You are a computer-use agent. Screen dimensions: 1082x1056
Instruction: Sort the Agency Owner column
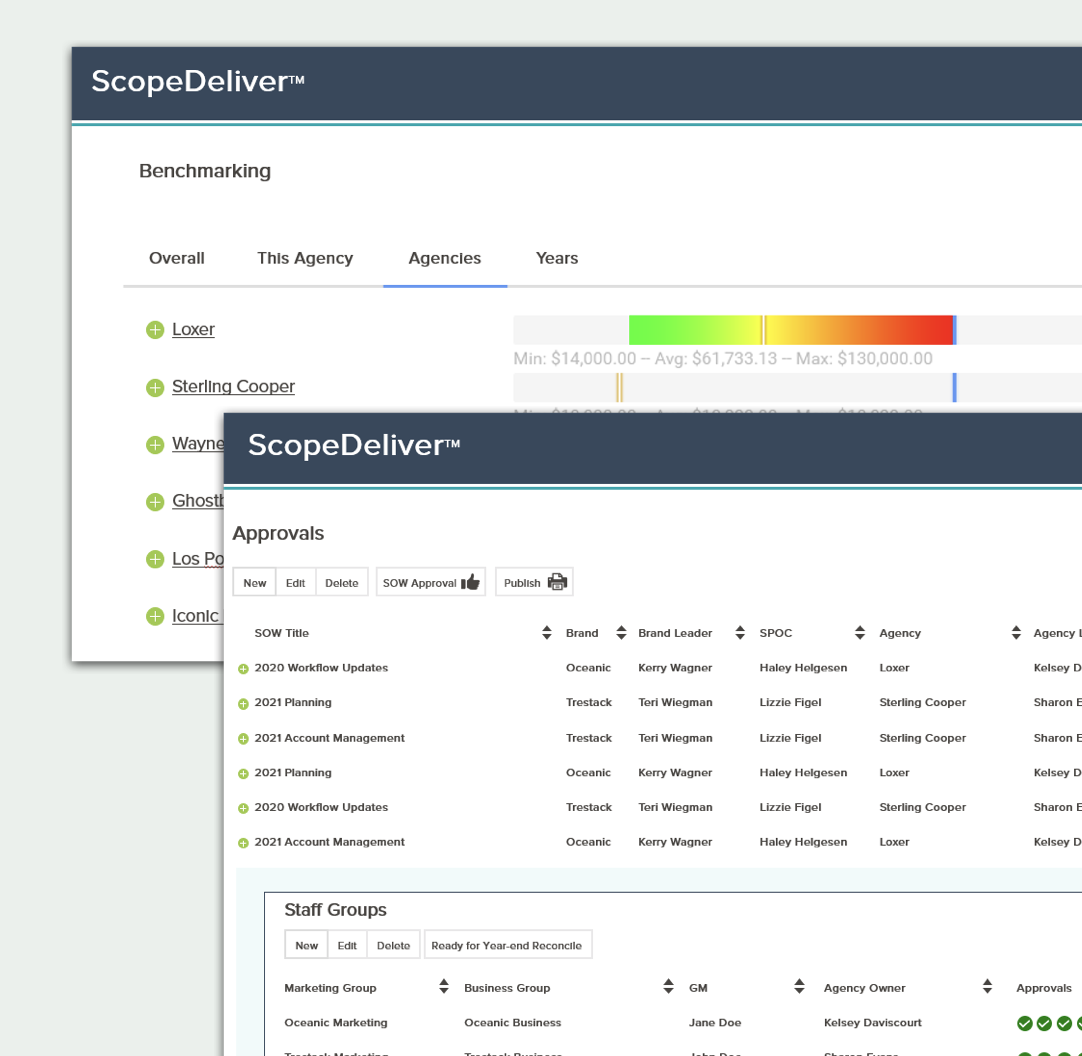[x=987, y=988]
